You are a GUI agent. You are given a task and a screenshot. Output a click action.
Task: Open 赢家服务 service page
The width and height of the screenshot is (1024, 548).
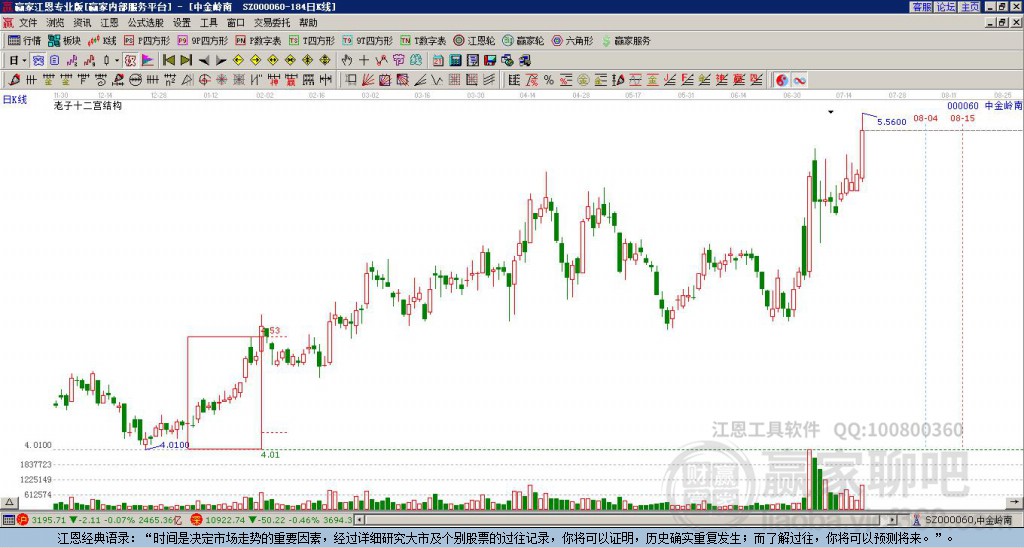[x=626, y=40]
